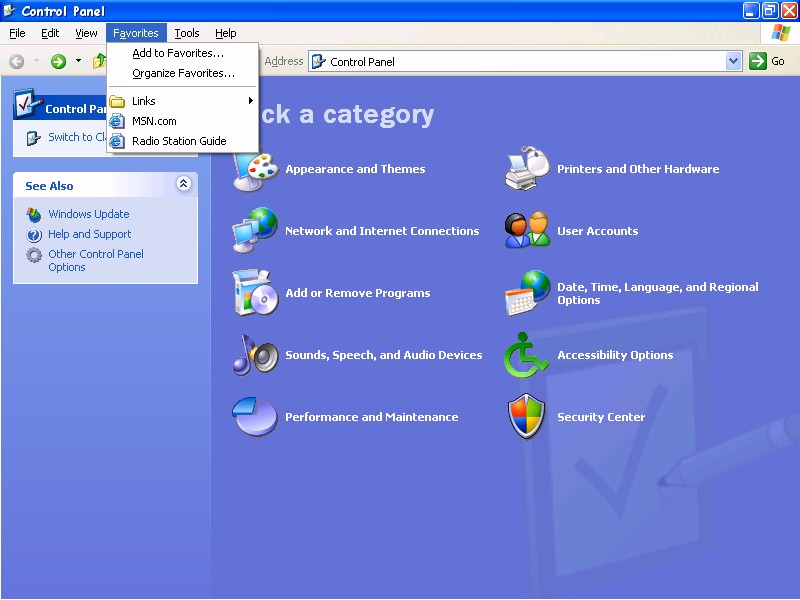Open the User Accounts icon
This screenshot has height=600, width=800.
[528, 231]
